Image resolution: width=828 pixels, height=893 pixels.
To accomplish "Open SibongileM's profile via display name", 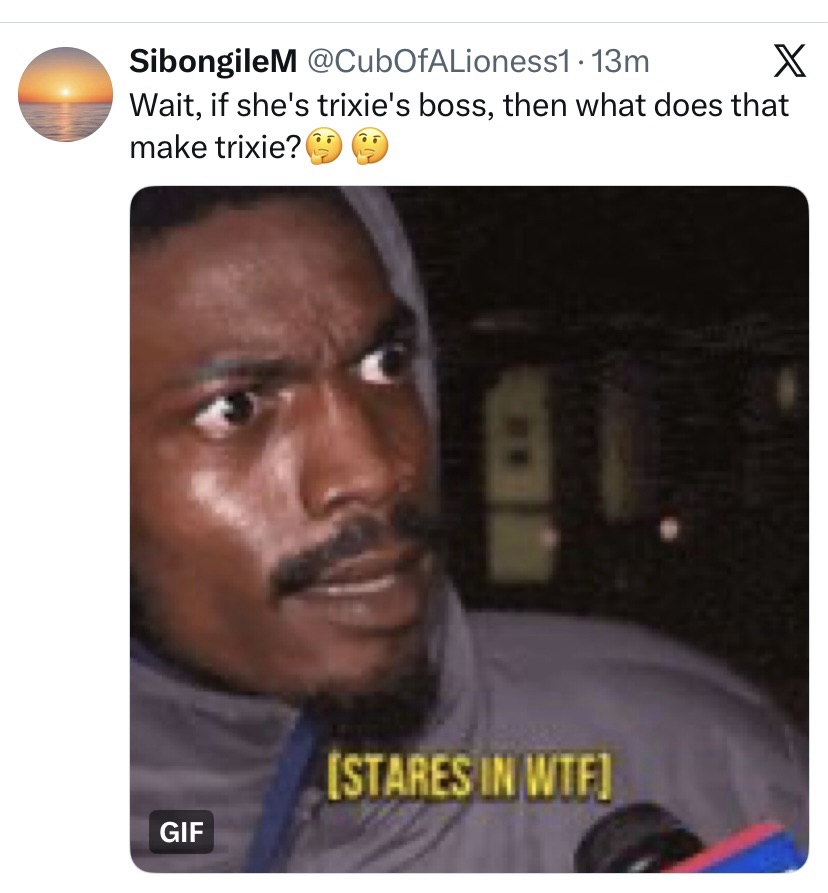I will [x=213, y=62].
